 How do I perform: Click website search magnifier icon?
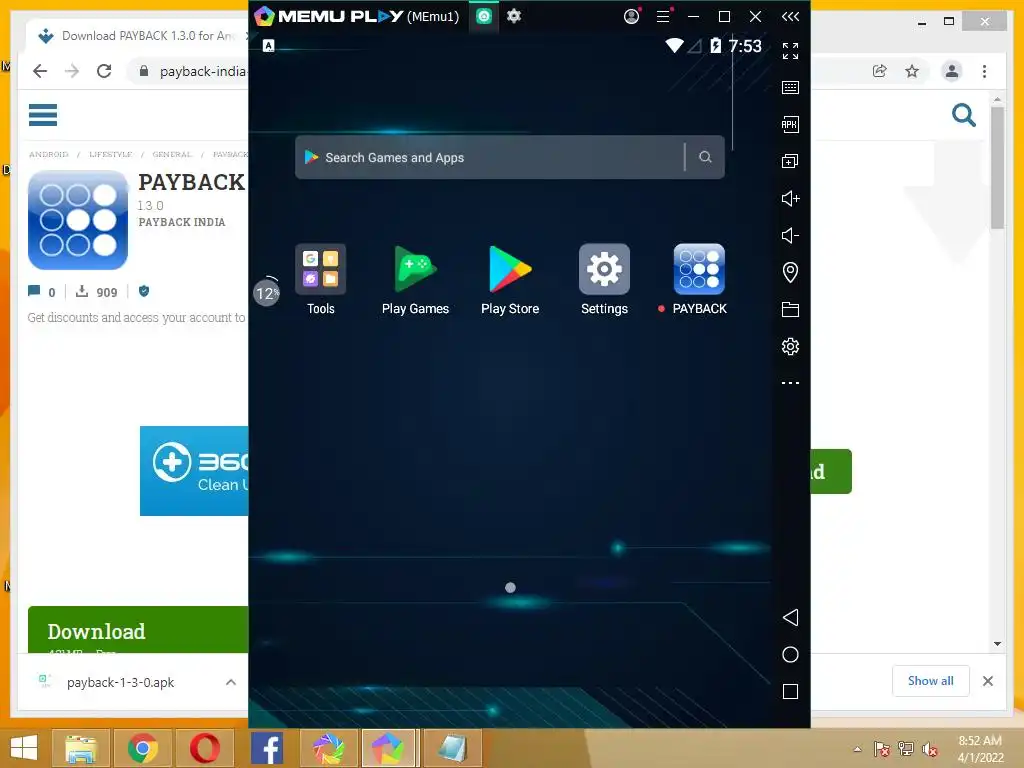pos(963,115)
